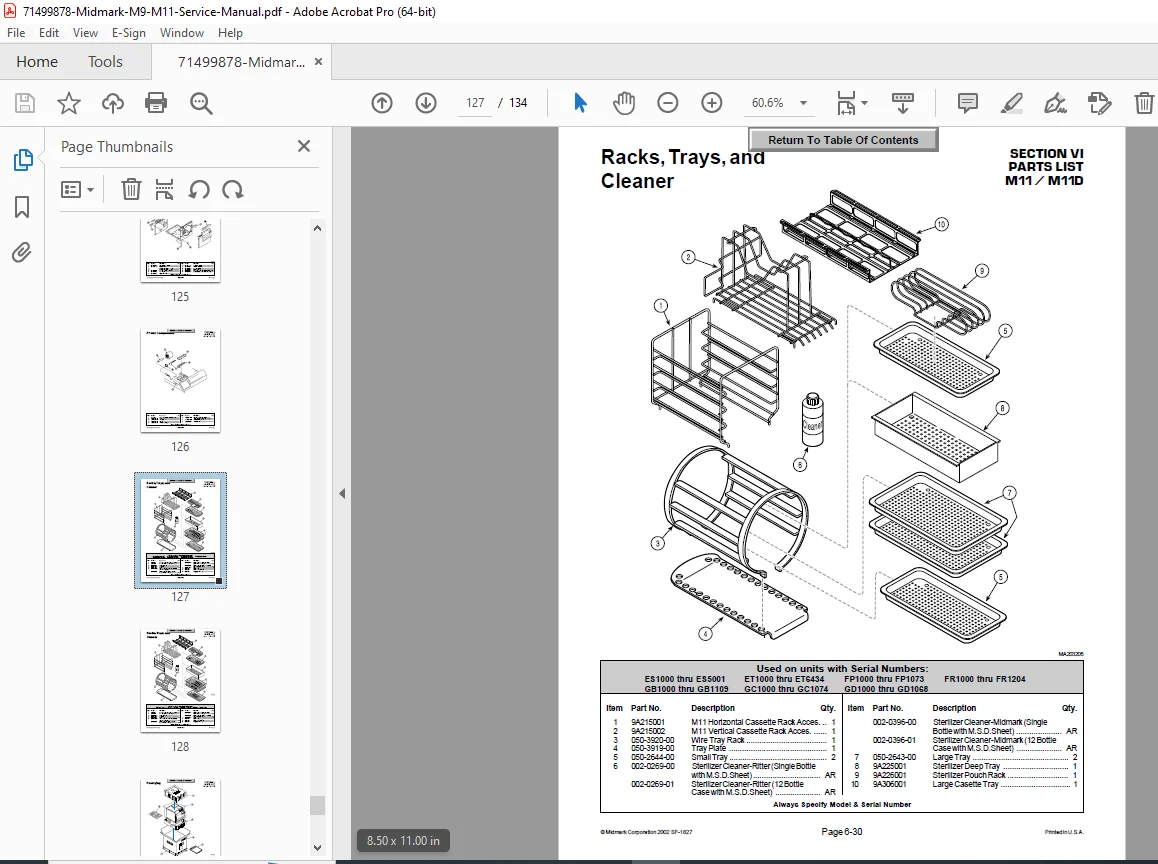Viewport: 1158px width, 864px height.
Task: Open the Help menu
Action: pyautogui.click(x=230, y=32)
